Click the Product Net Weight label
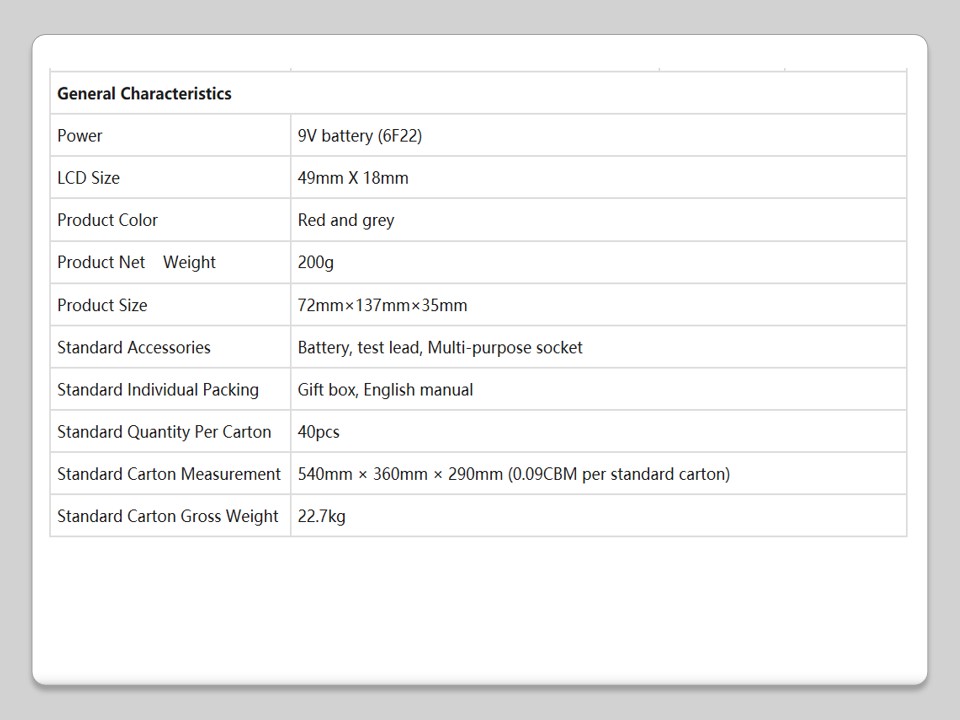The image size is (960, 720). (136, 262)
